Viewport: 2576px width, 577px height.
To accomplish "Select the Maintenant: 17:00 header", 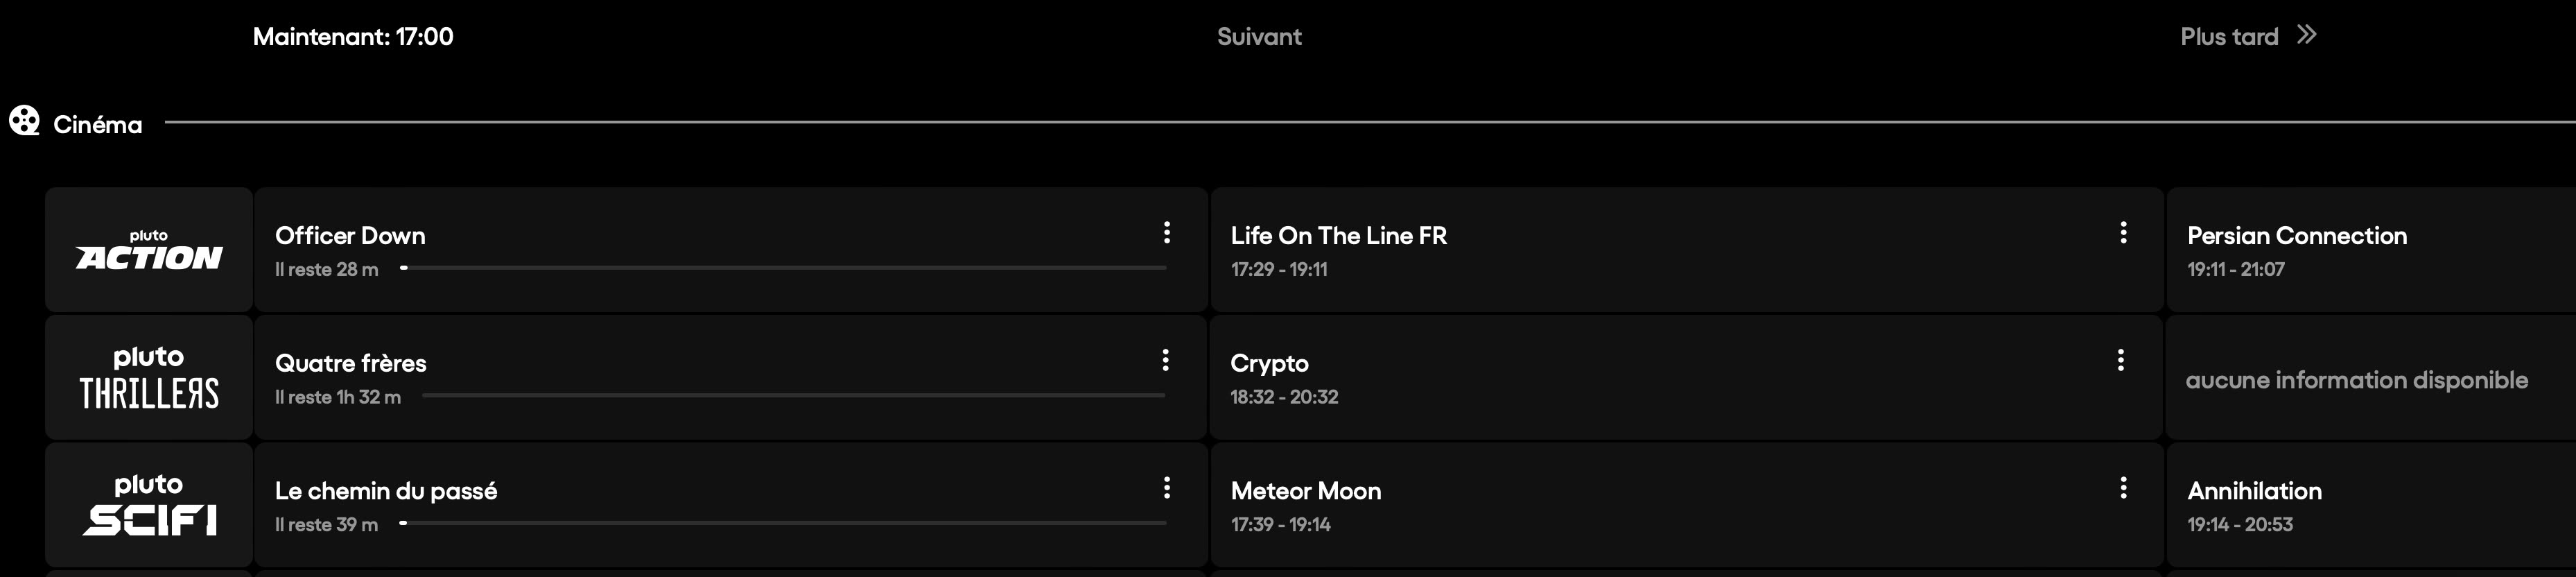I will tap(353, 37).
